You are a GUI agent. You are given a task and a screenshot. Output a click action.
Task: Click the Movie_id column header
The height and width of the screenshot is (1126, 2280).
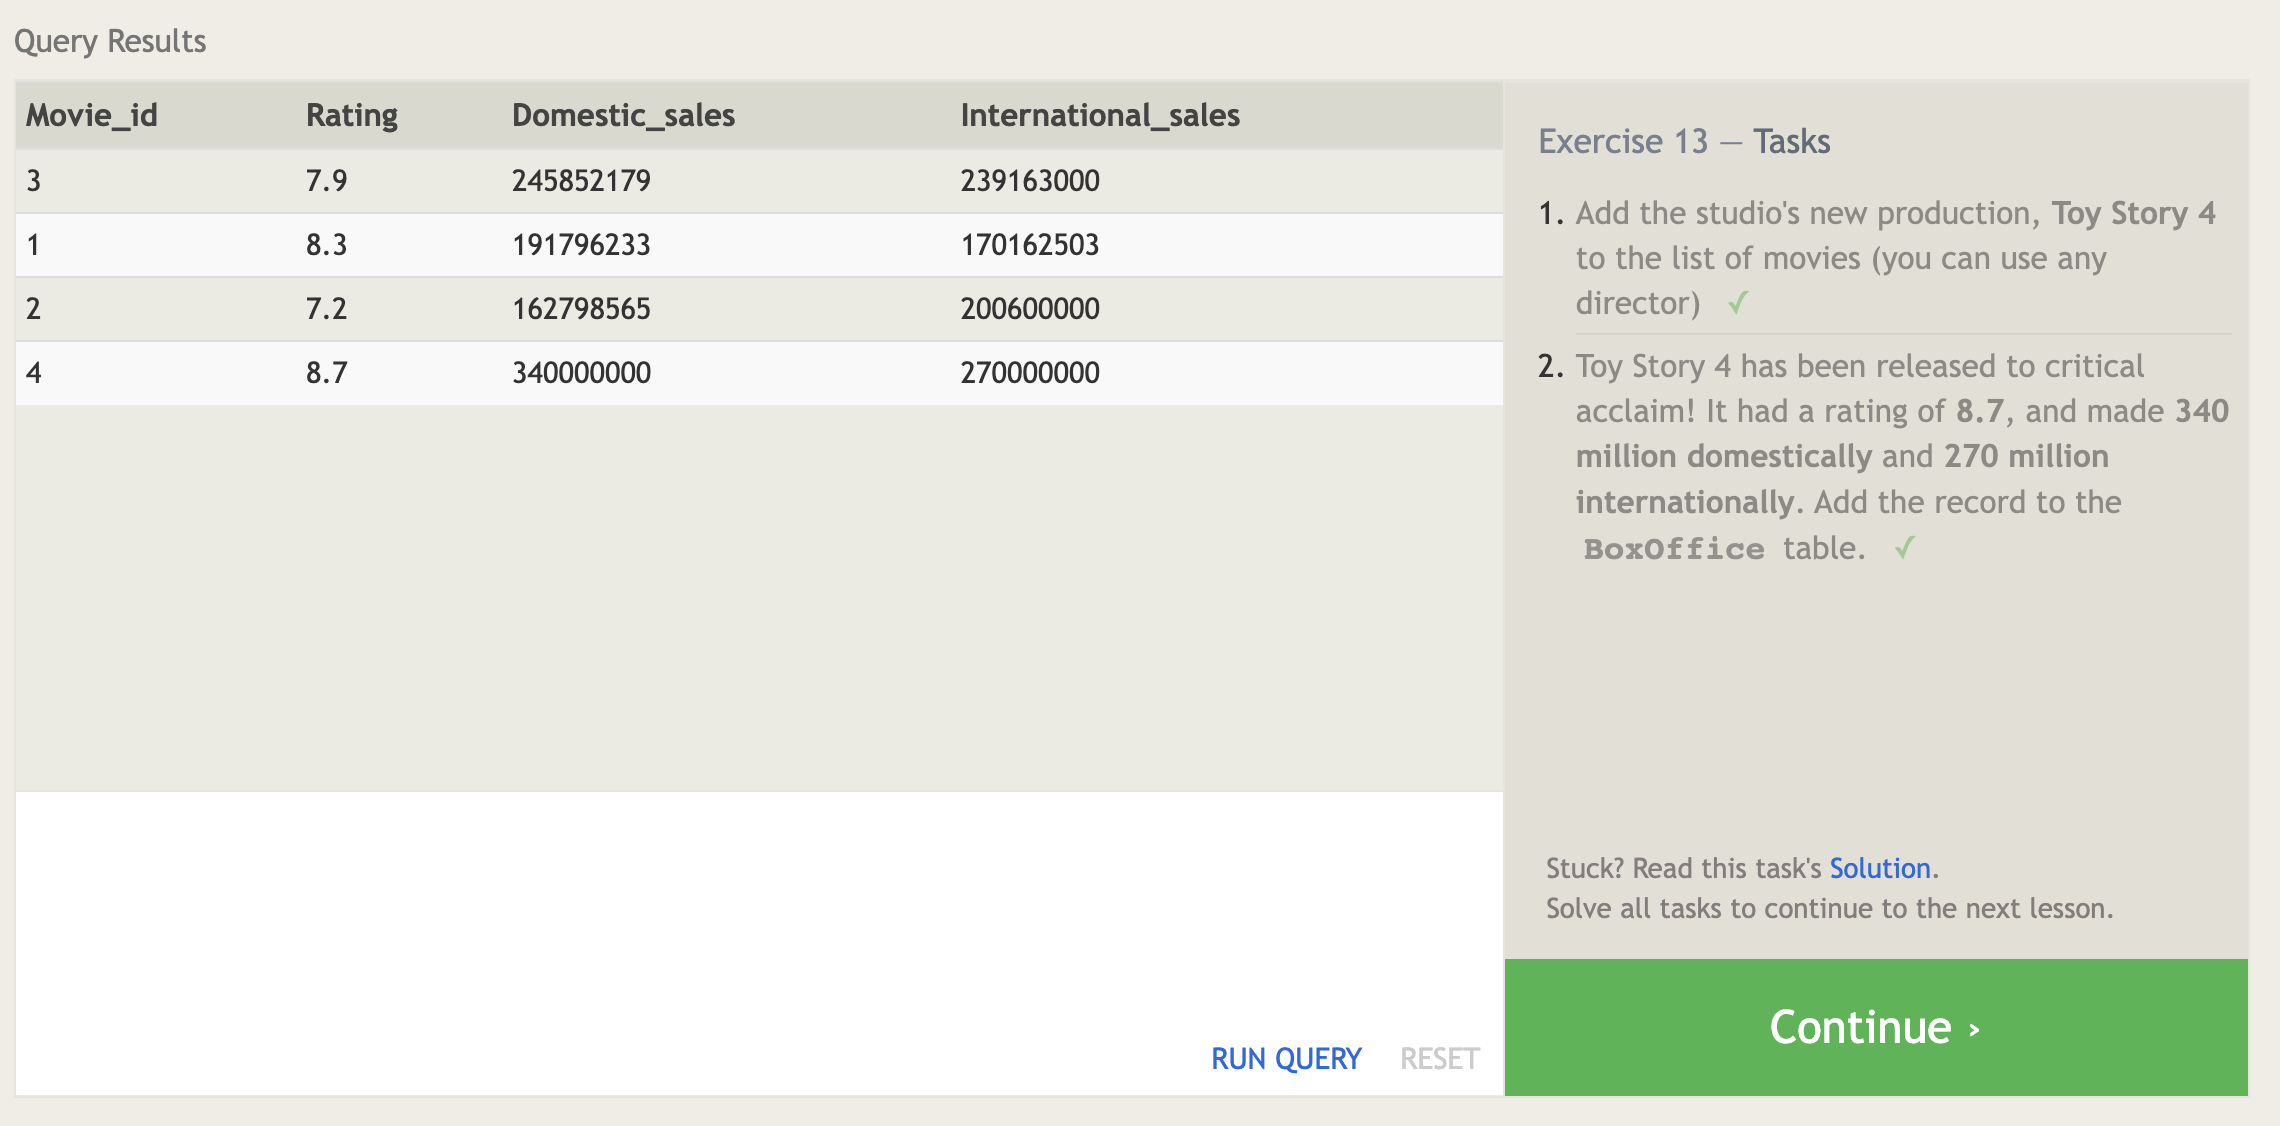point(92,115)
